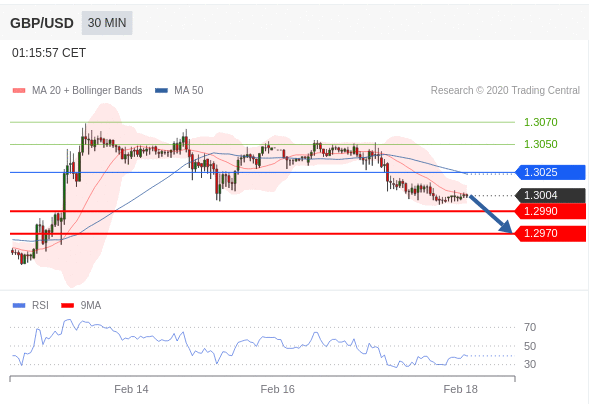The height and width of the screenshot is (406, 594).
Task: Click the 1.3004 current price tag
Action: point(550,195)
